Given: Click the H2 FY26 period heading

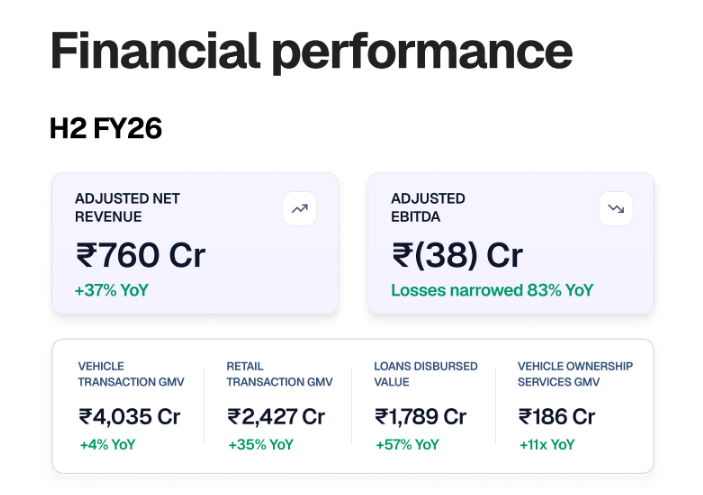Looking at the screenshot, I should 106,128.
